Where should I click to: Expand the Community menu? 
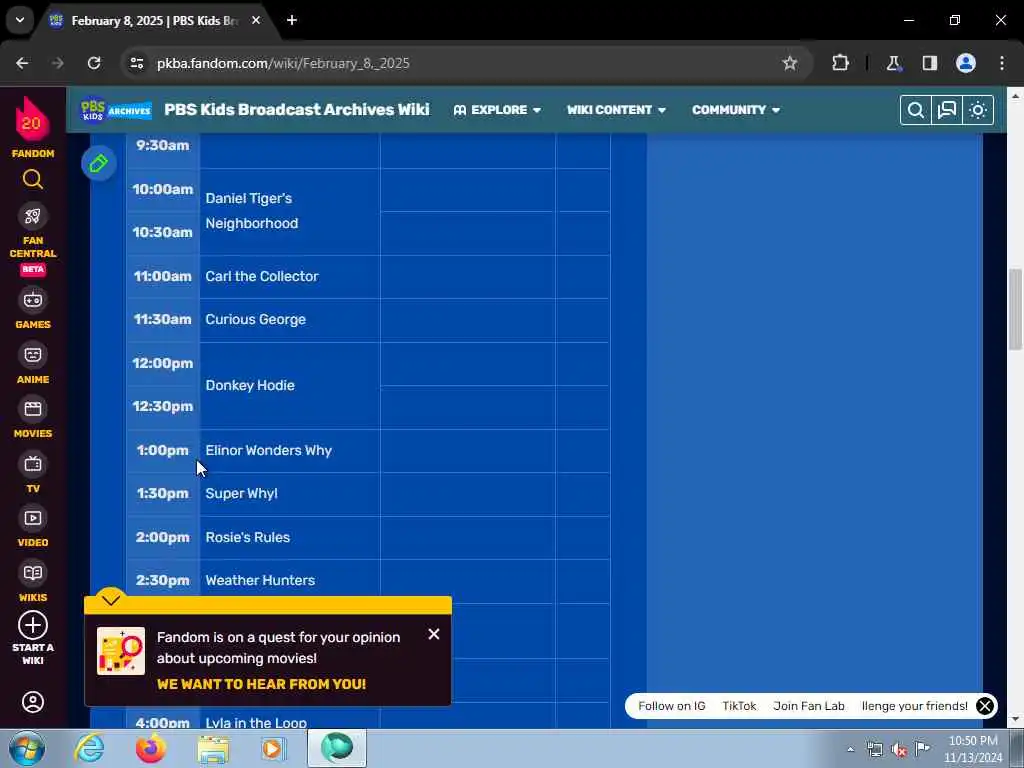point(736,110)
